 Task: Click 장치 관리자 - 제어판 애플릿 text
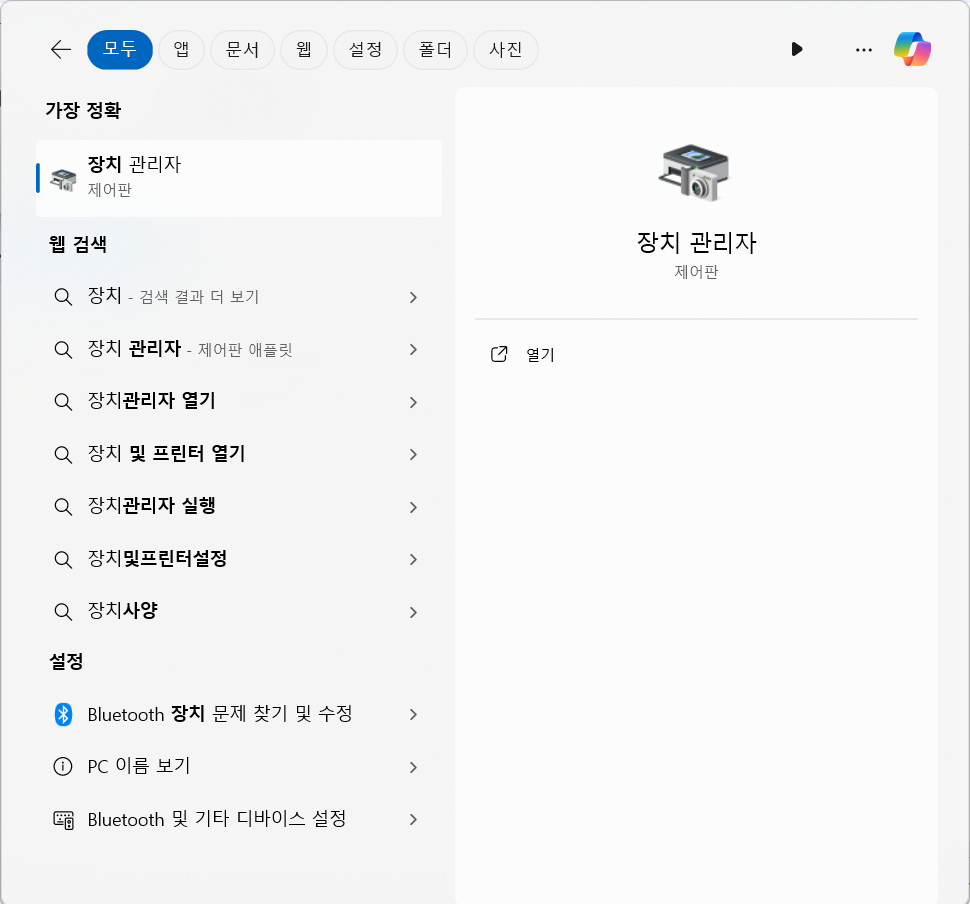(x=190, y=349)
